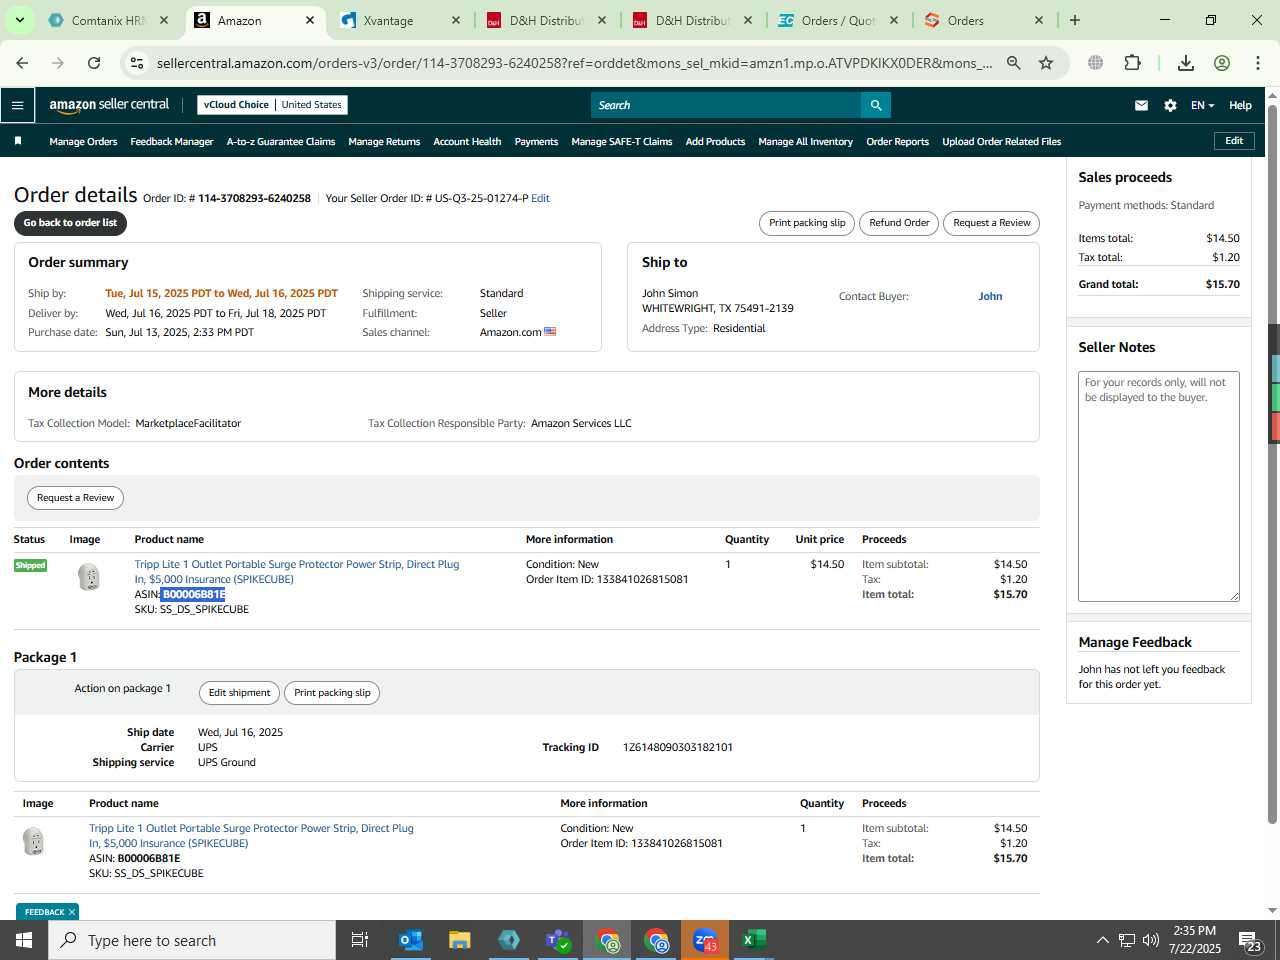This screenshot has height=960, width=1280.
Task: Click Print packing slip in Package 1
Action: point(332,693)
